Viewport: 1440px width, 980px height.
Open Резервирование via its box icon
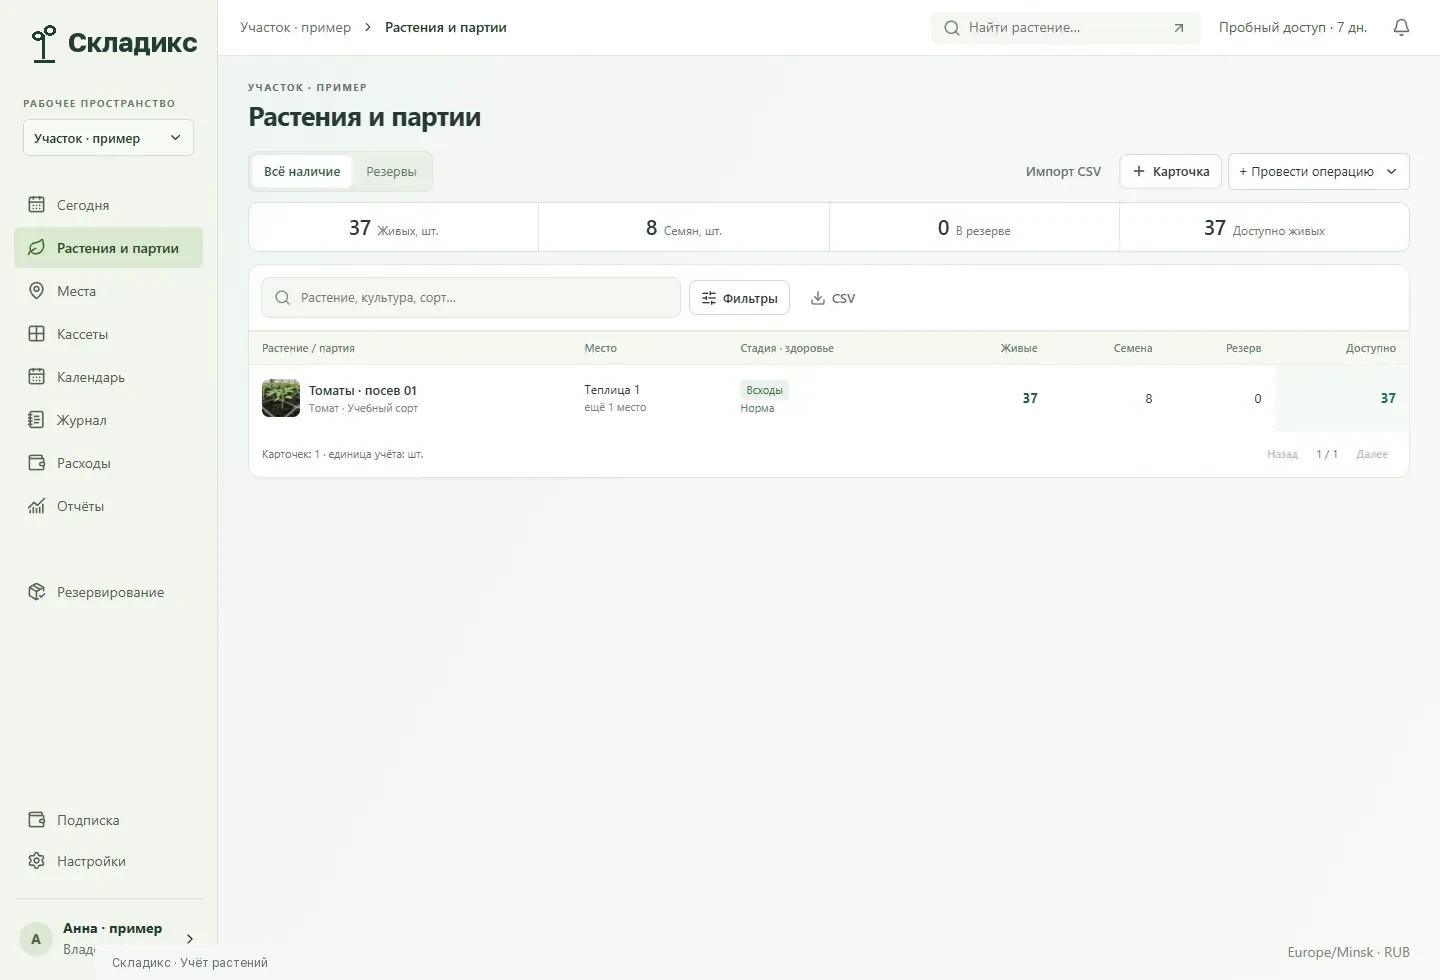(x=37, y=592)
